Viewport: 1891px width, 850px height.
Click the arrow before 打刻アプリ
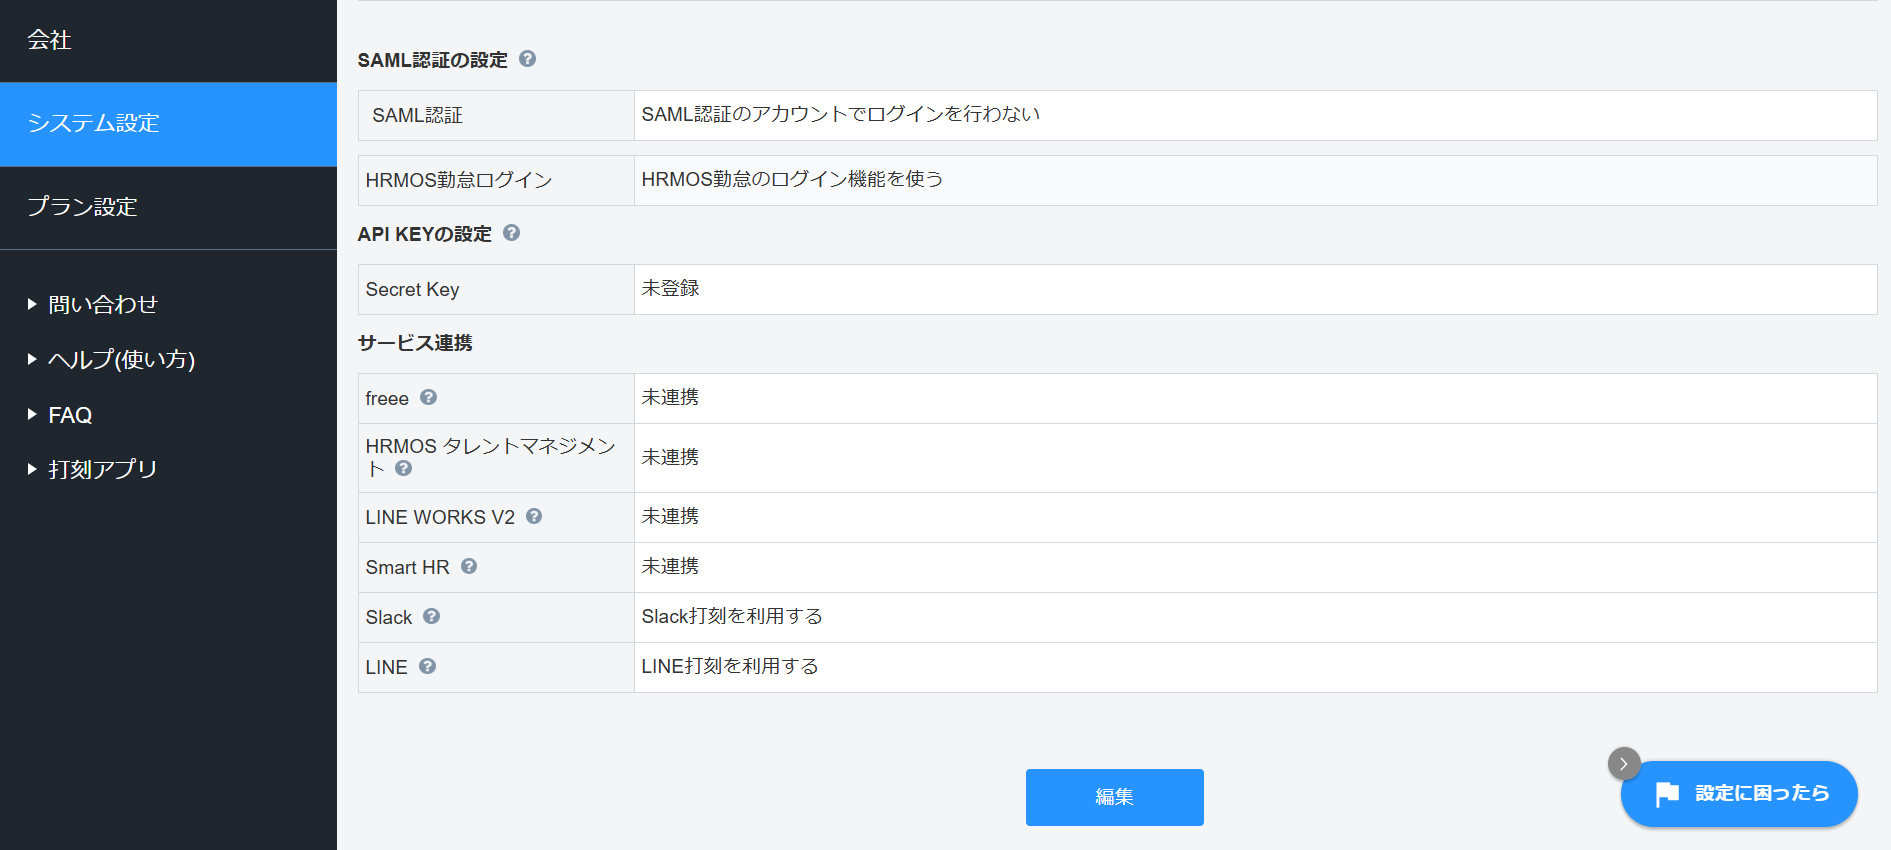[32, 469]
